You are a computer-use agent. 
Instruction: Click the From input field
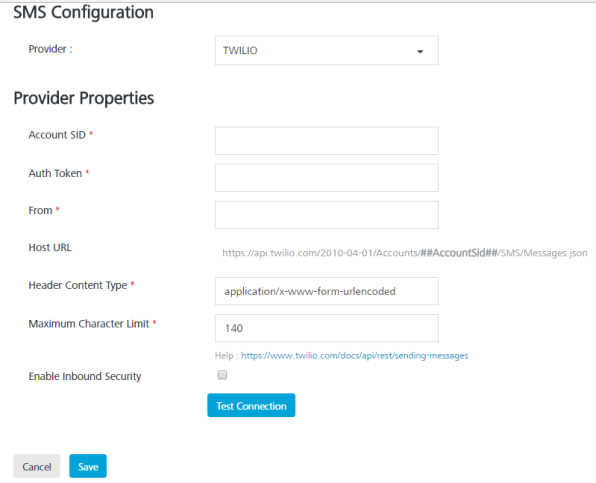coord(327,215)
